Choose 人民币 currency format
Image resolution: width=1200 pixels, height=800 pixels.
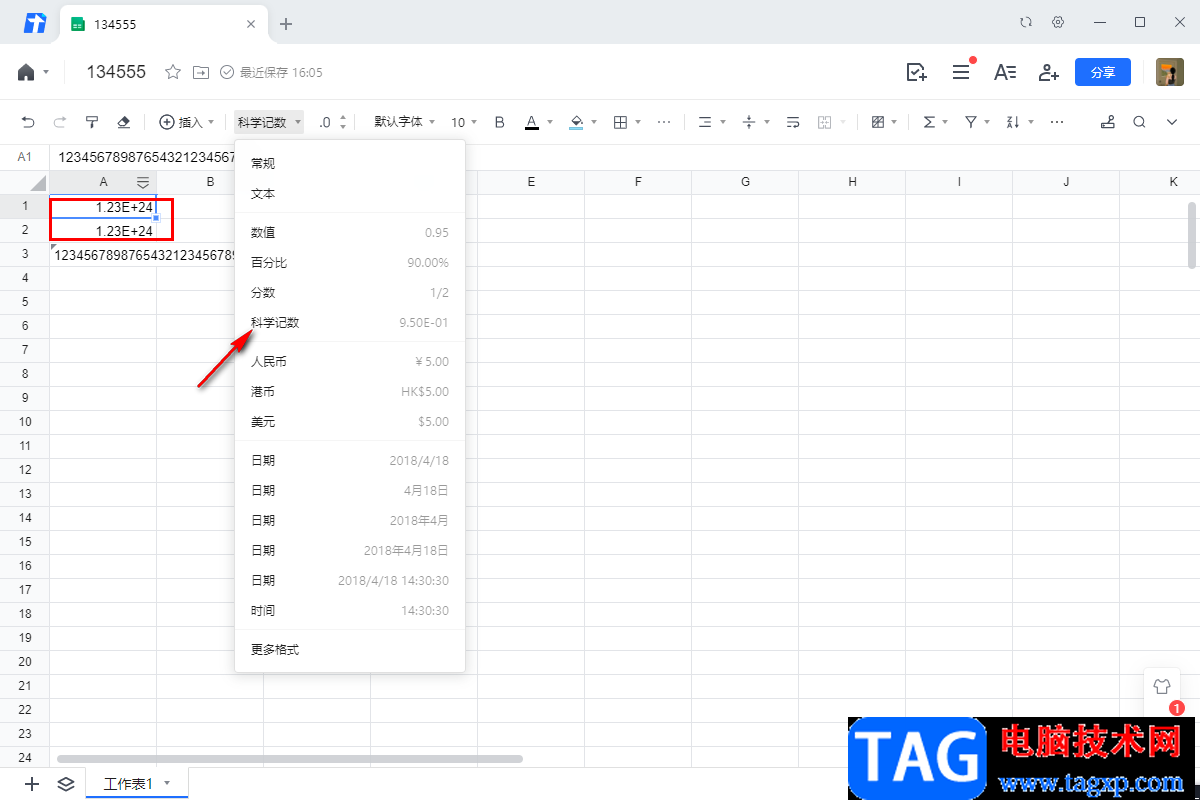[x=350, y=361]
